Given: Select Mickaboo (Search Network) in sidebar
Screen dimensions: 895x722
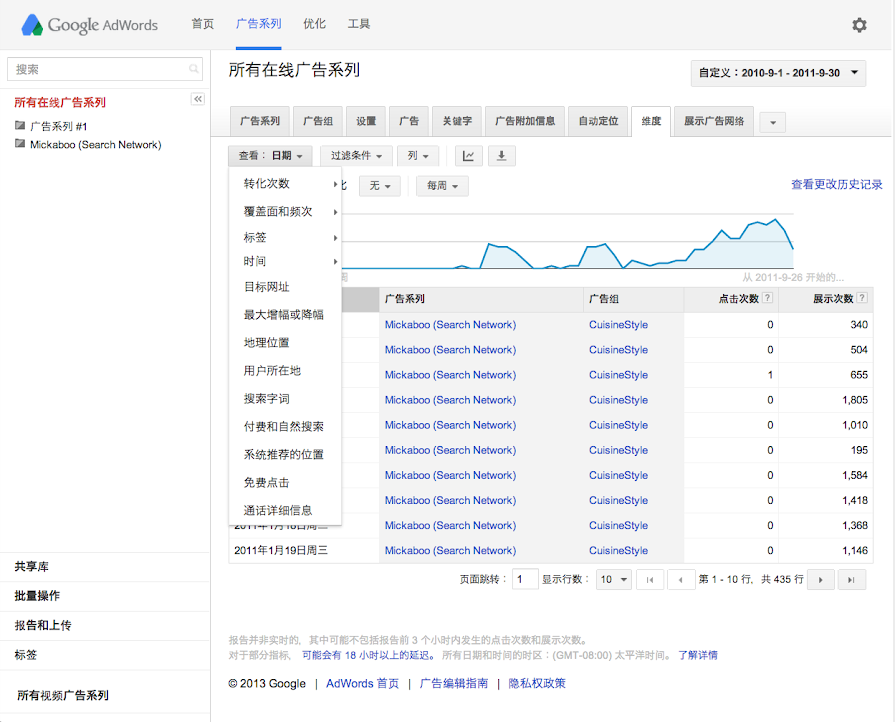Looking at the screenshot, I should [95, 144].
